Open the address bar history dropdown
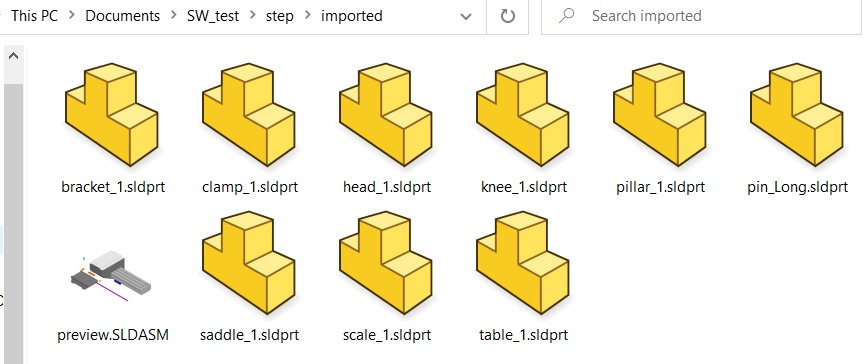This screenshot has height=364, width=865. (x=466, y=17)
